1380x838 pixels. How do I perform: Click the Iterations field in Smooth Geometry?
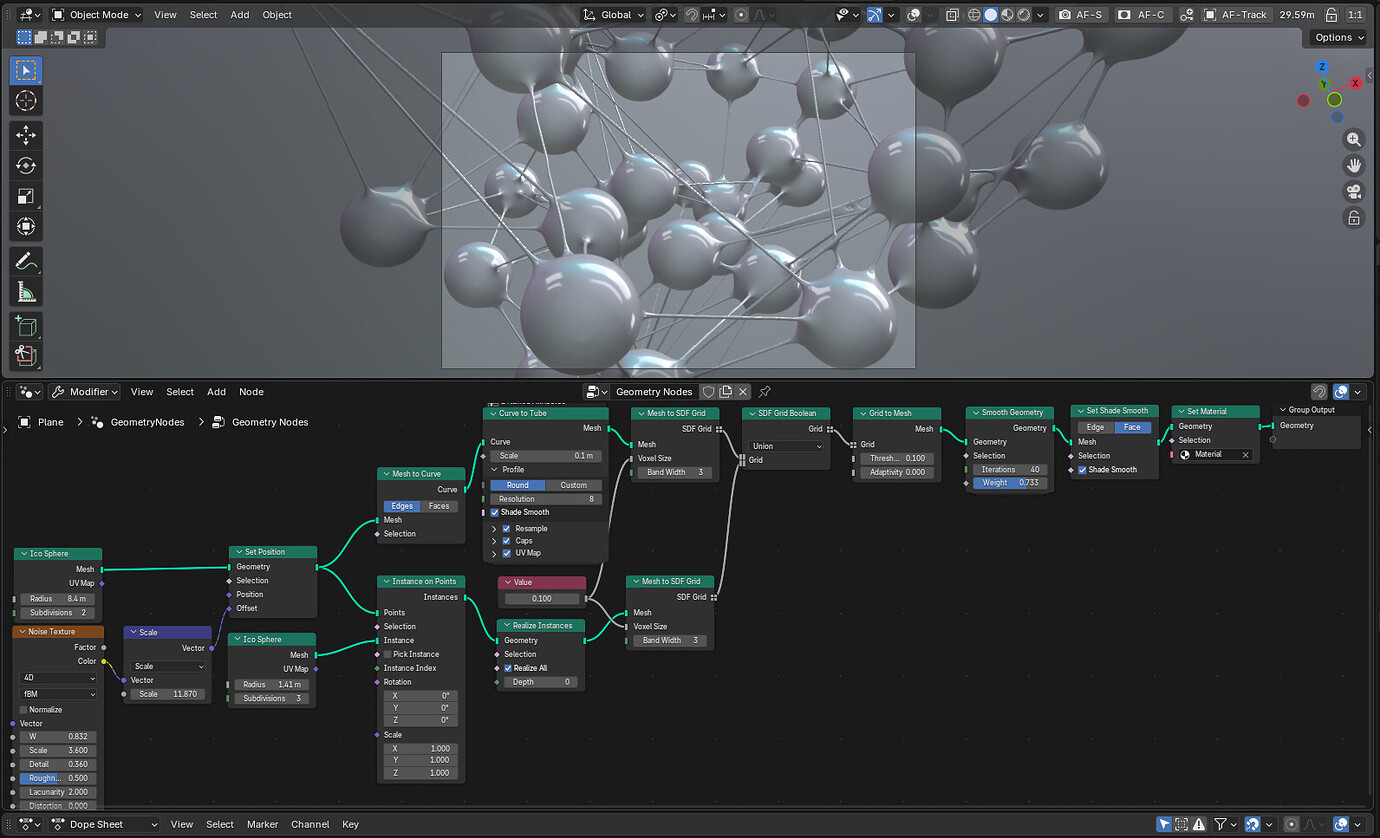point(1008,469)
